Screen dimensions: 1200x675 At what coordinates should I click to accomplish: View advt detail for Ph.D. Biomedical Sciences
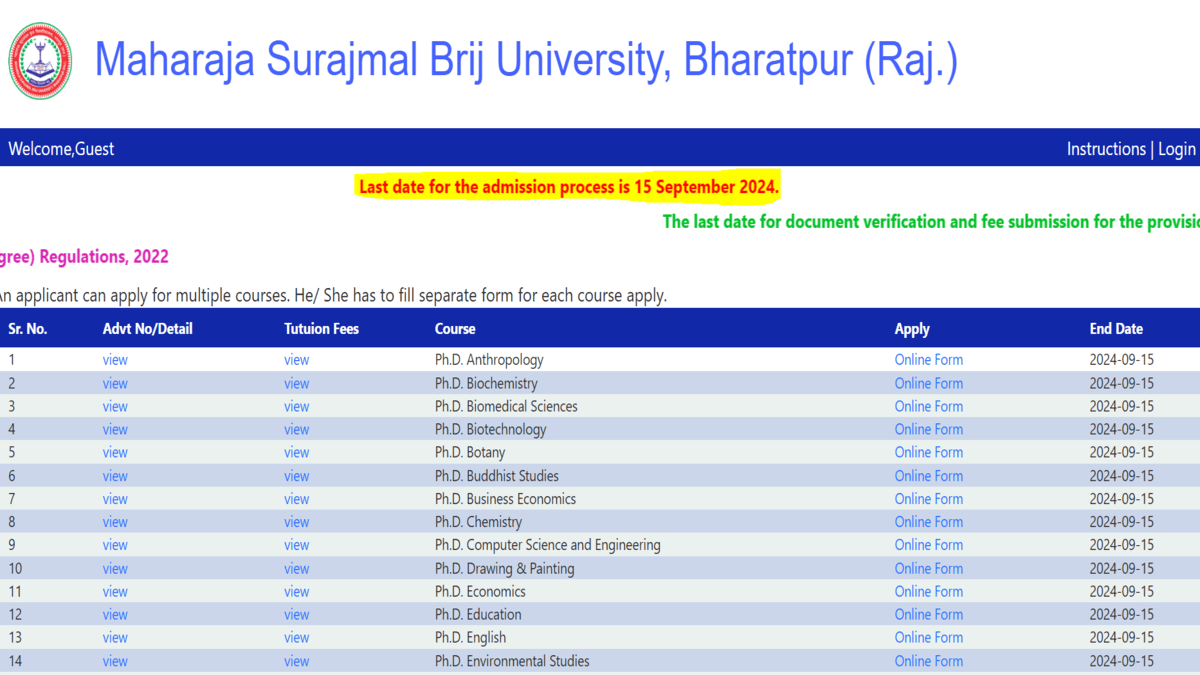click(x=115, y=406)
